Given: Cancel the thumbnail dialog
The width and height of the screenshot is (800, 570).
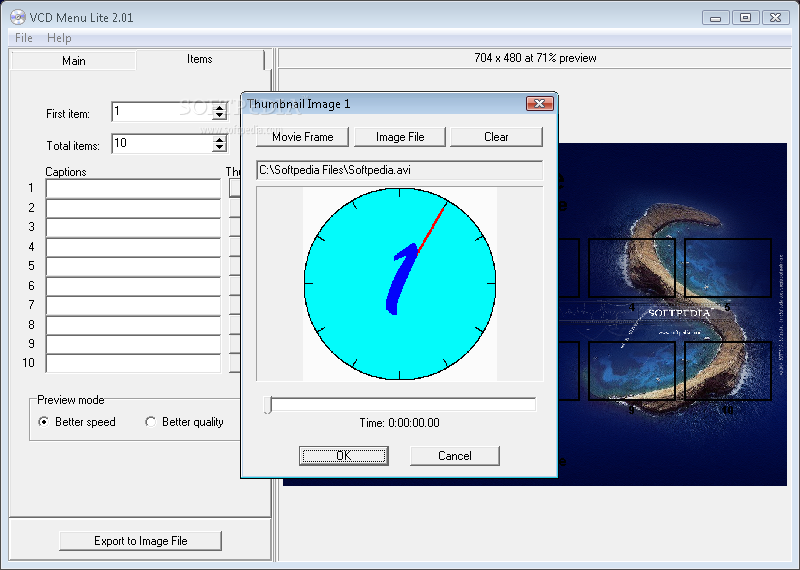Looking at the screenshot, I should click(x=455, y=456).
